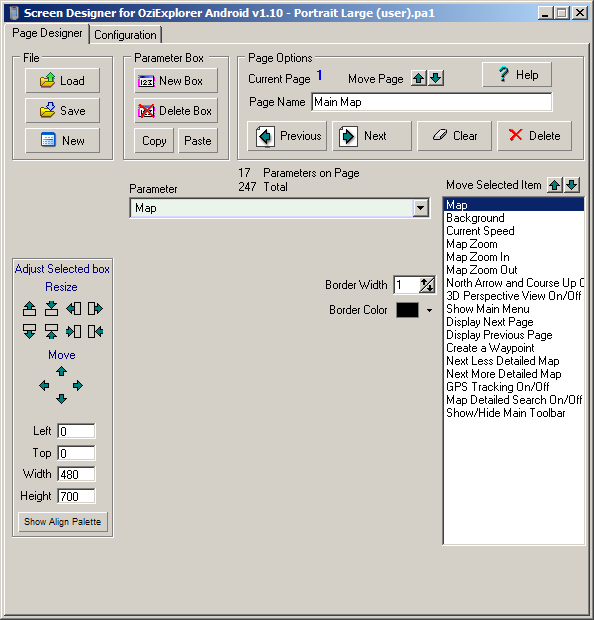Move page down arrow in Page Options
The width and height of the screenshot is (594, 620).
click(x=436, y=78)
